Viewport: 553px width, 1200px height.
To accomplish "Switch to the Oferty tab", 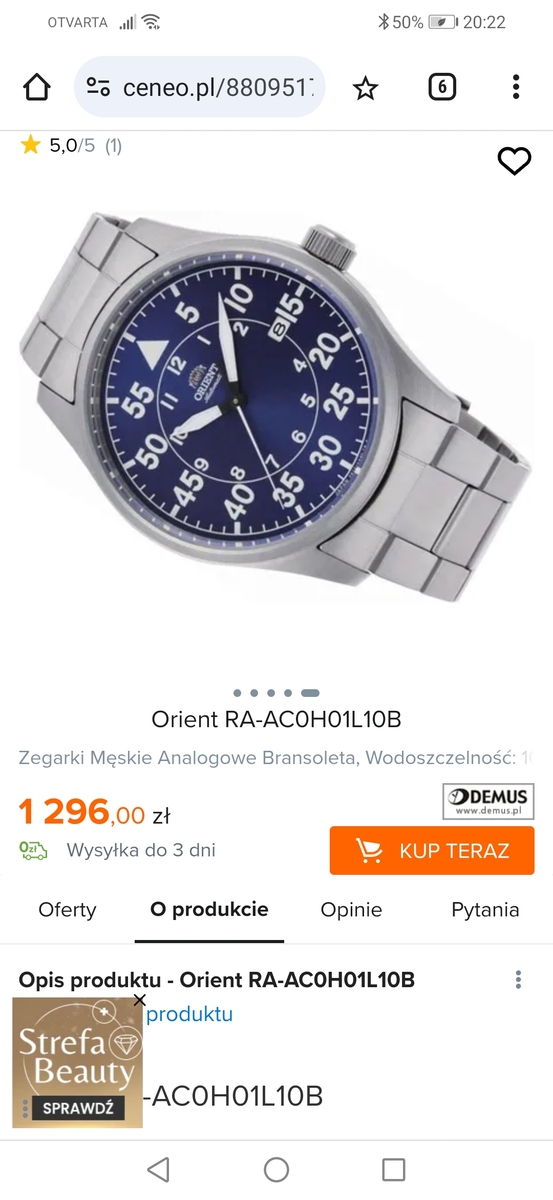I will 67,910.
